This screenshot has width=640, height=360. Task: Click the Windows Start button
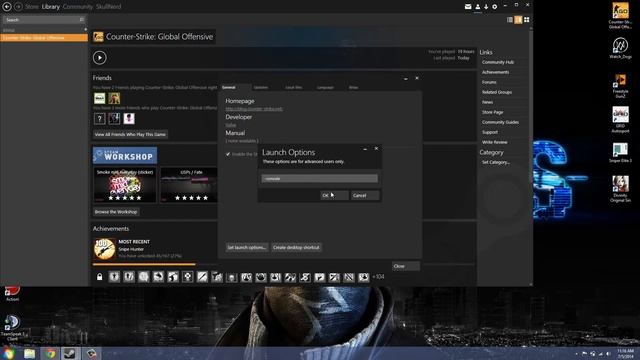coord(9,353)
